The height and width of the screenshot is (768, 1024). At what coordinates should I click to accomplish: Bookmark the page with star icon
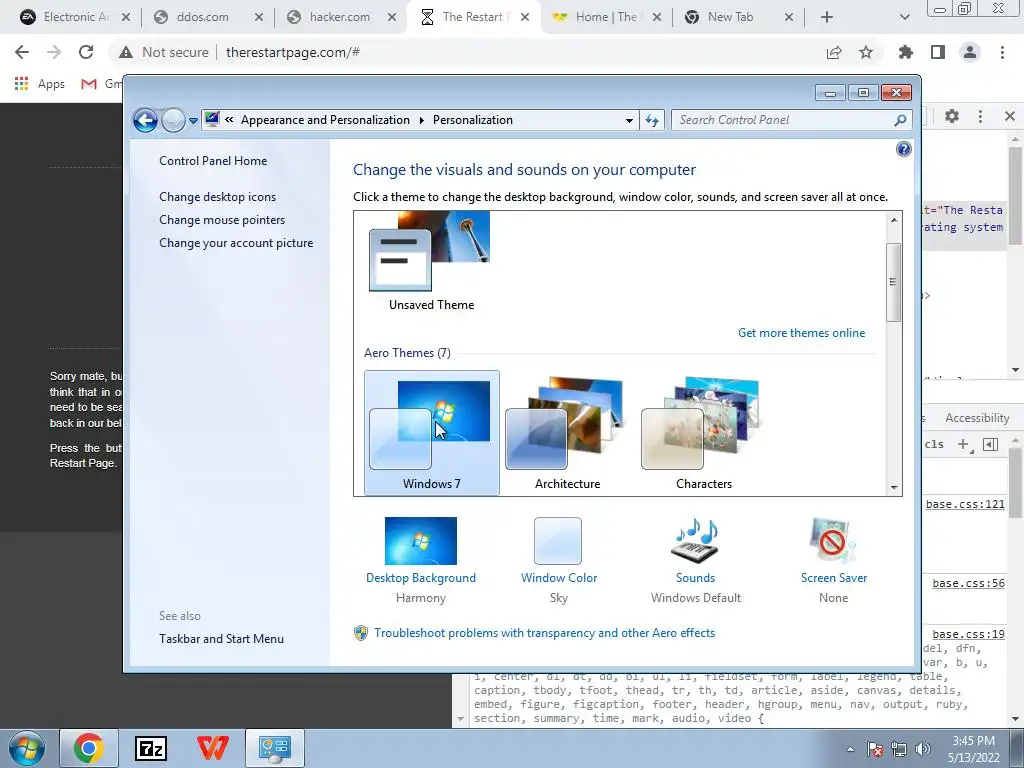click(866, 52)
